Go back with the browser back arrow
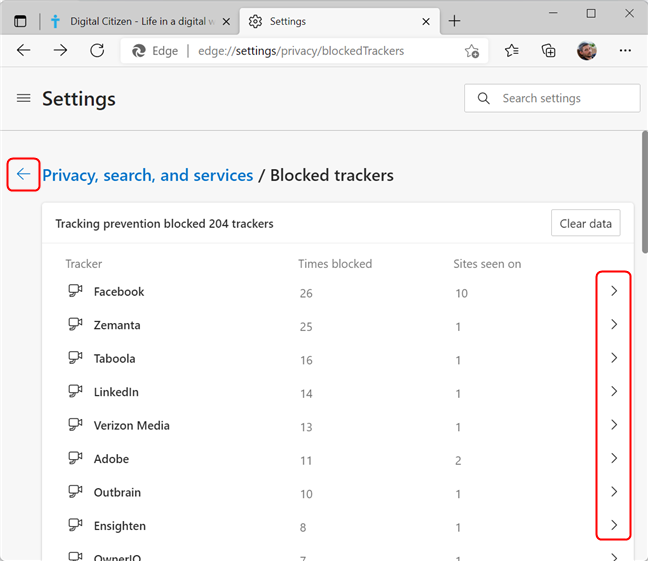Viewport: 648px width, 561px height. (24, 50)
